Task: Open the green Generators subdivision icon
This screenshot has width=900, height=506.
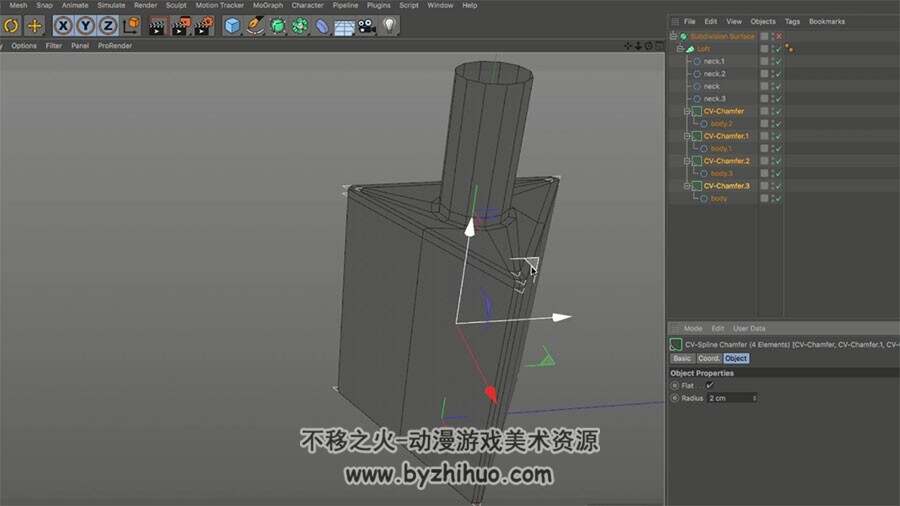Action: (277, 26)
